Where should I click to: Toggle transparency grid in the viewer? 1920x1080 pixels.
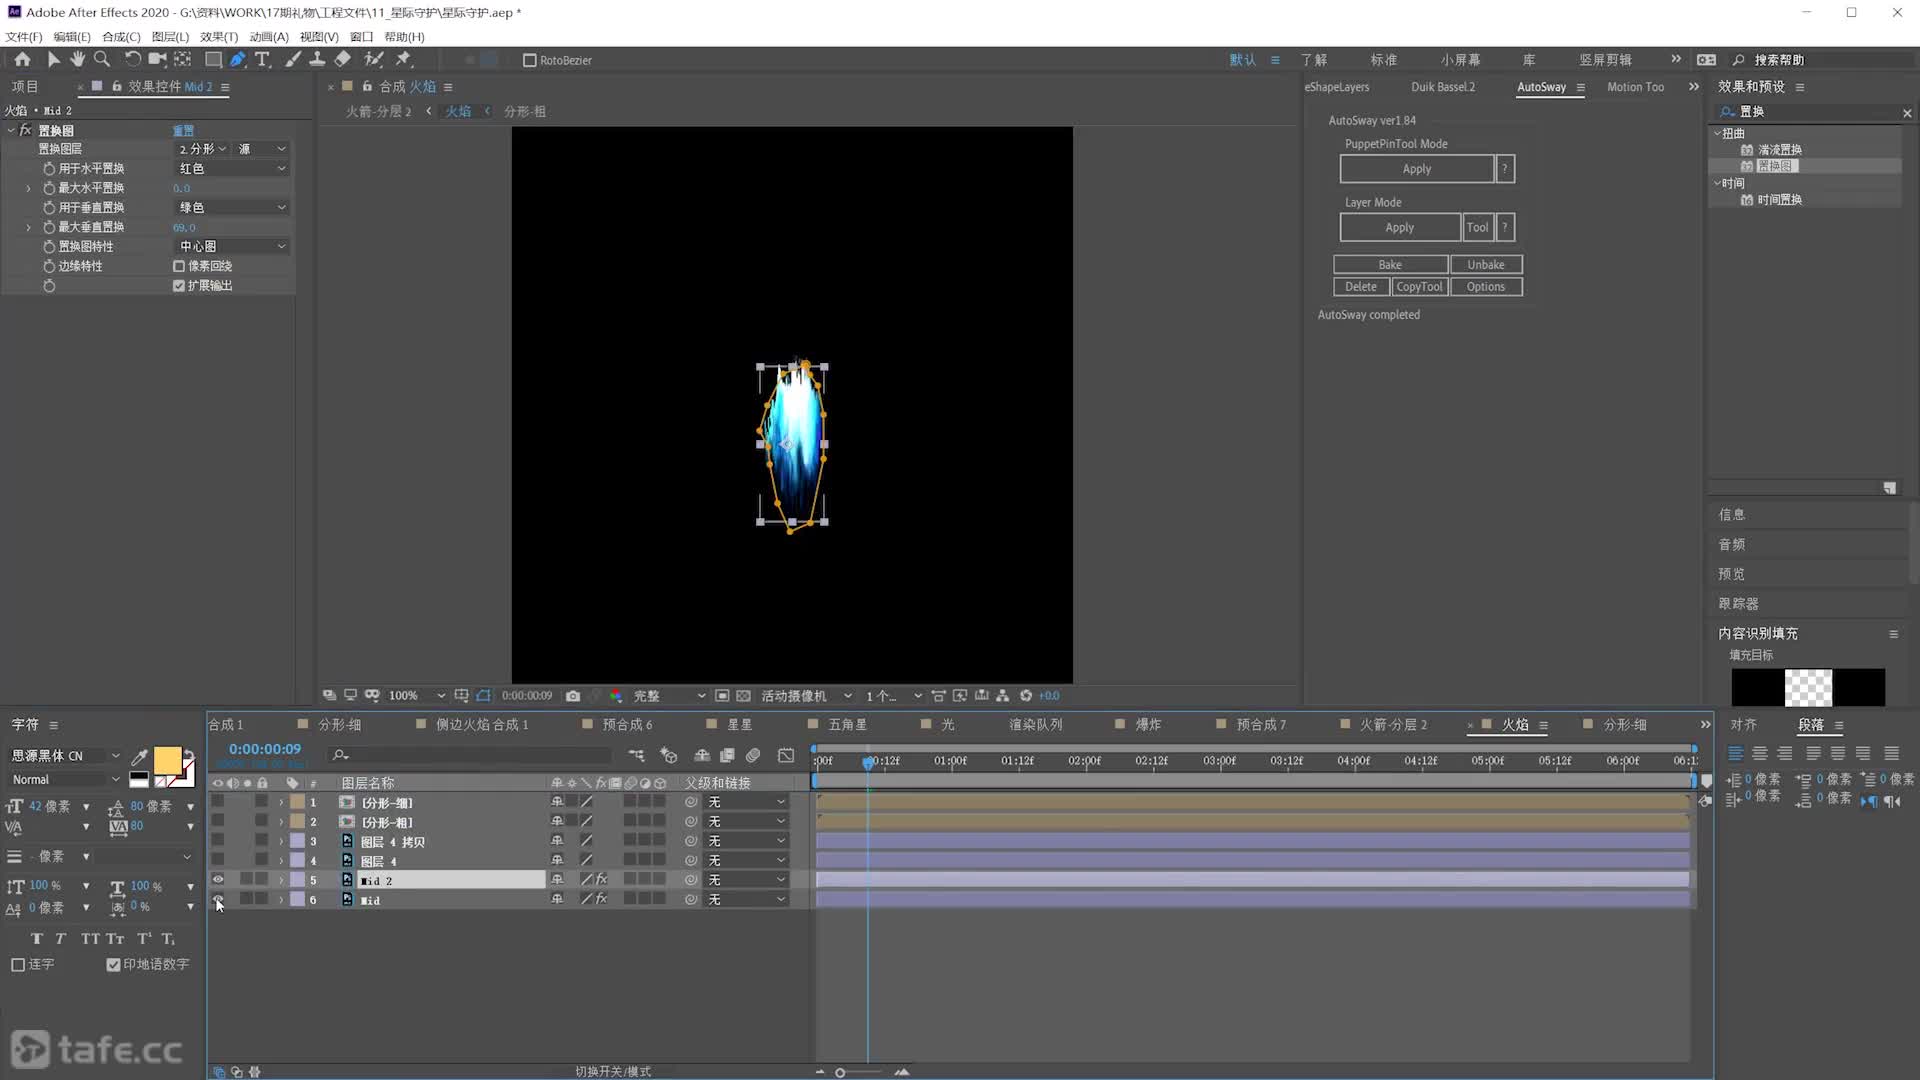tap(743, 695)
